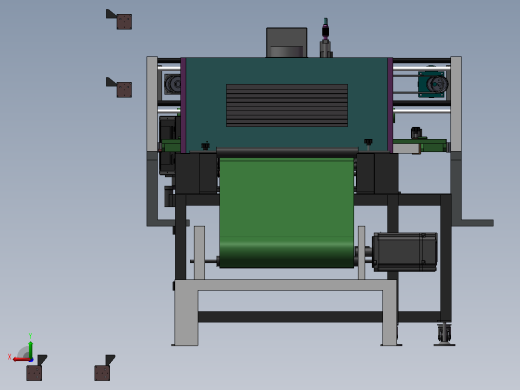Select the sensor mounted above the hood
The image size is (520, 390).
pyautogui.click(x=326, y=38)
